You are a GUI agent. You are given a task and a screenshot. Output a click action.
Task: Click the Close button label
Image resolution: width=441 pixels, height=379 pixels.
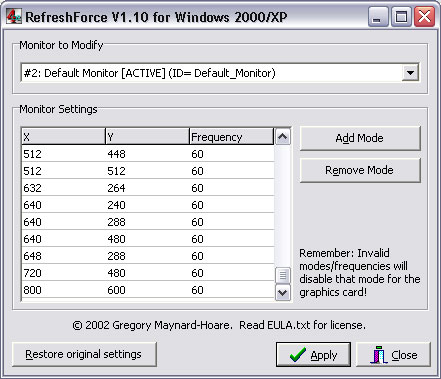click(x=404, y=355)
